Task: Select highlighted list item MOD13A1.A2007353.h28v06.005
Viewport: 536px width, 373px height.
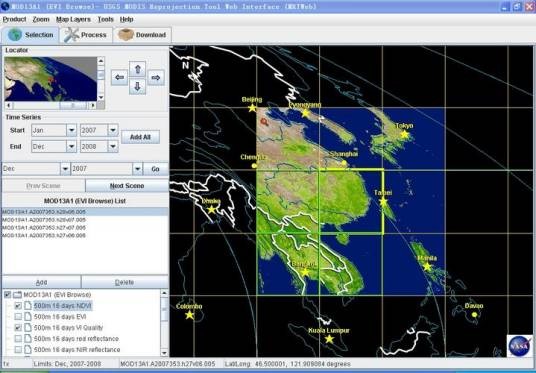Action: [85, 212]
